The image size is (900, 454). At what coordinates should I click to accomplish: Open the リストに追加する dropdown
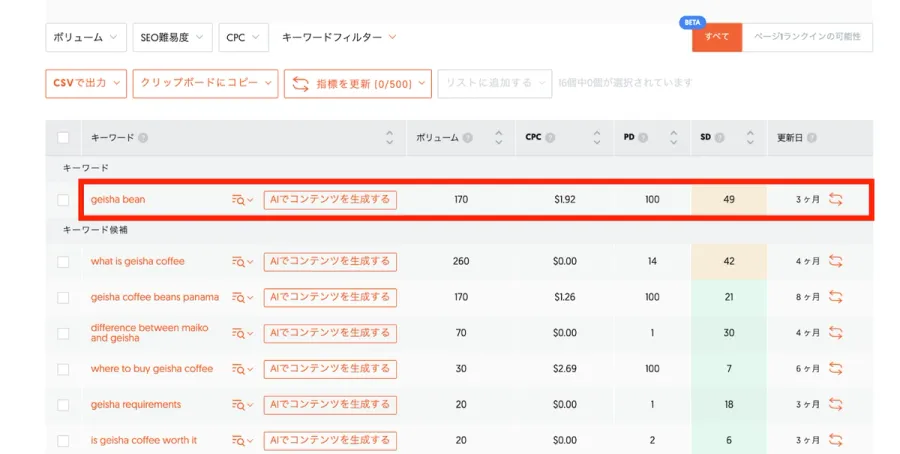pyautogui.click(x=495, y=84)
